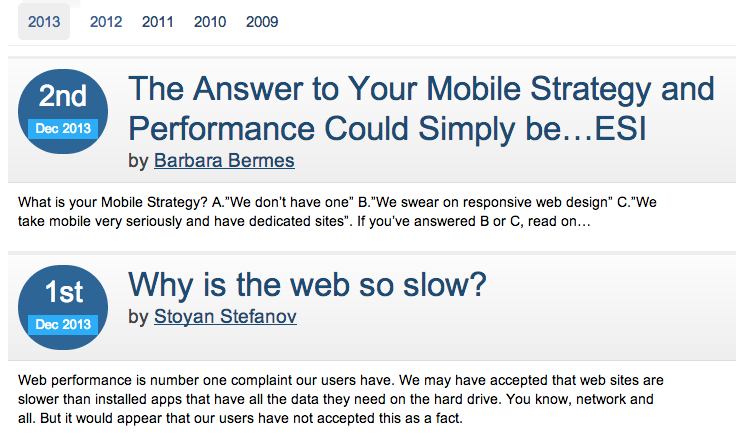Click the light-blue Dec 2013 label under 1st

pos(63,325)
